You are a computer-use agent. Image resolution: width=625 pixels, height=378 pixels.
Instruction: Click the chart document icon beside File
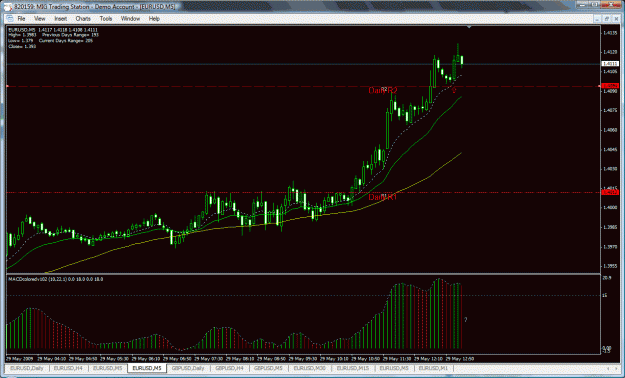pyautogui.click(x=10, y=19)
